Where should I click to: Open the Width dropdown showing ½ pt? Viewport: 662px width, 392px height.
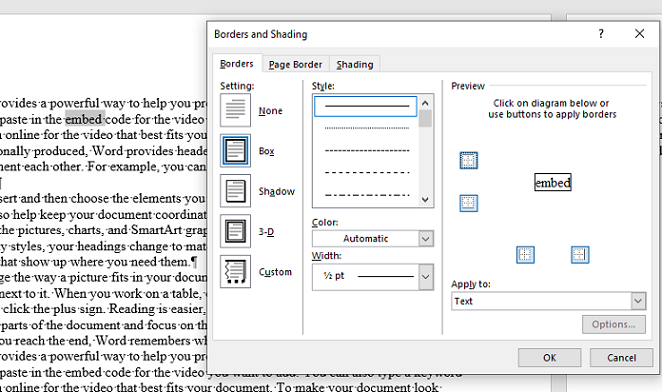[373, 277]
